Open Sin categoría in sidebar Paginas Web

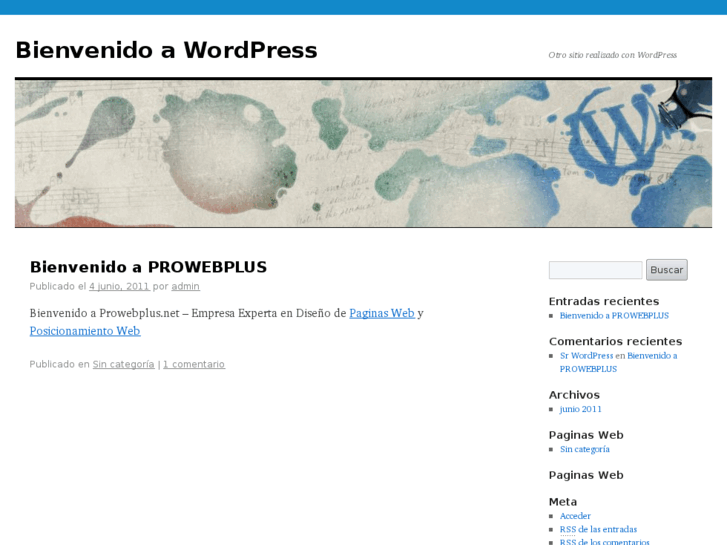point(584,449)
